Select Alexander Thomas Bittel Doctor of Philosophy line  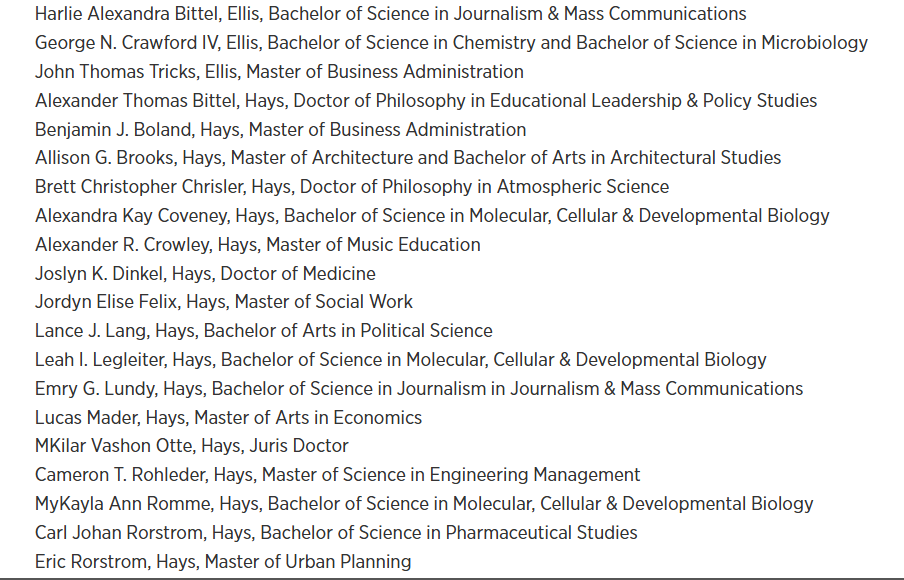425,100
